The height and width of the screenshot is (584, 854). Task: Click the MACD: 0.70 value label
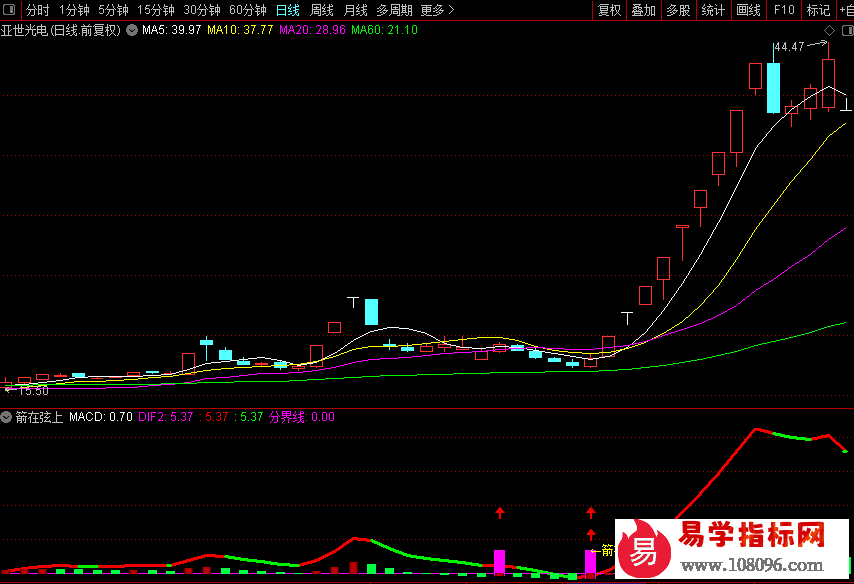[101, 417]
